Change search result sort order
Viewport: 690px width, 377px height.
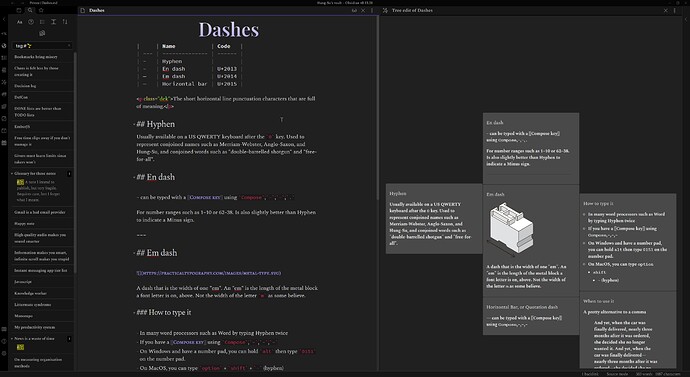65,22
